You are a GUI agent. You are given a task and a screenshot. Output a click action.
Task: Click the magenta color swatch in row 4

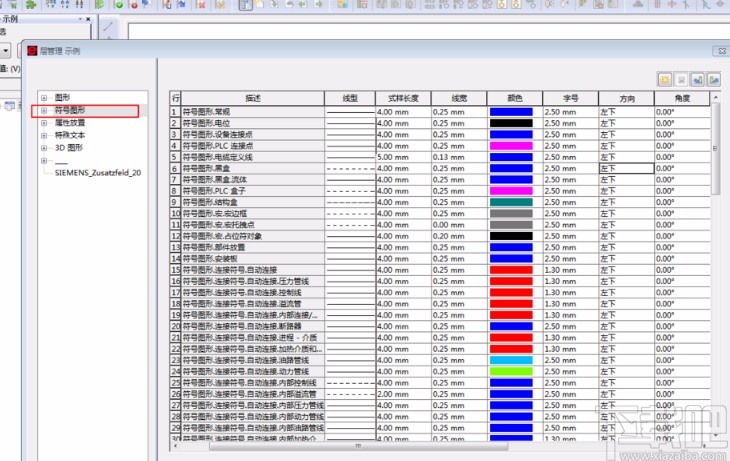pos(511,146)
